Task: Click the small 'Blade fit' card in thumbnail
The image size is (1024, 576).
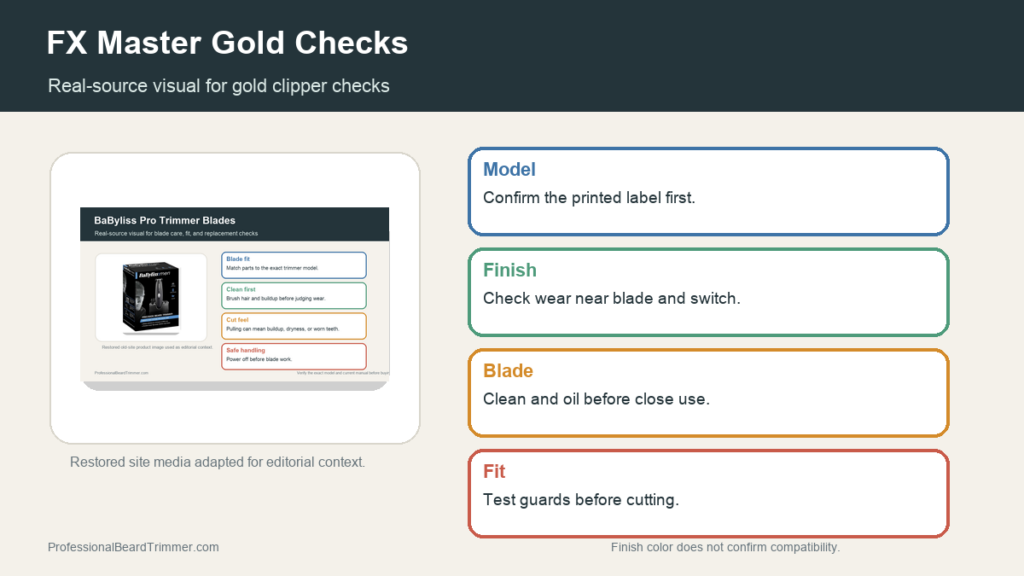Action: point(294,265)
